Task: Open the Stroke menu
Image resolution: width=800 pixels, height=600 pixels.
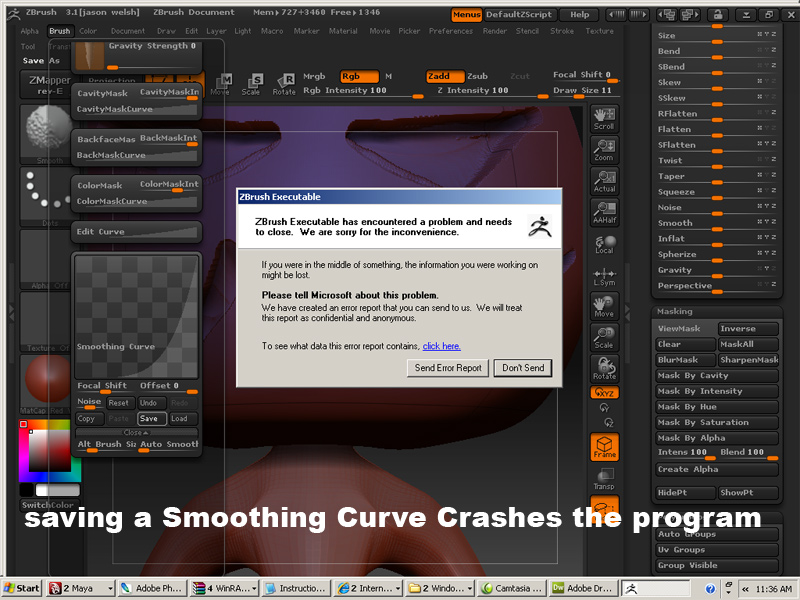Action: point(562,31)
